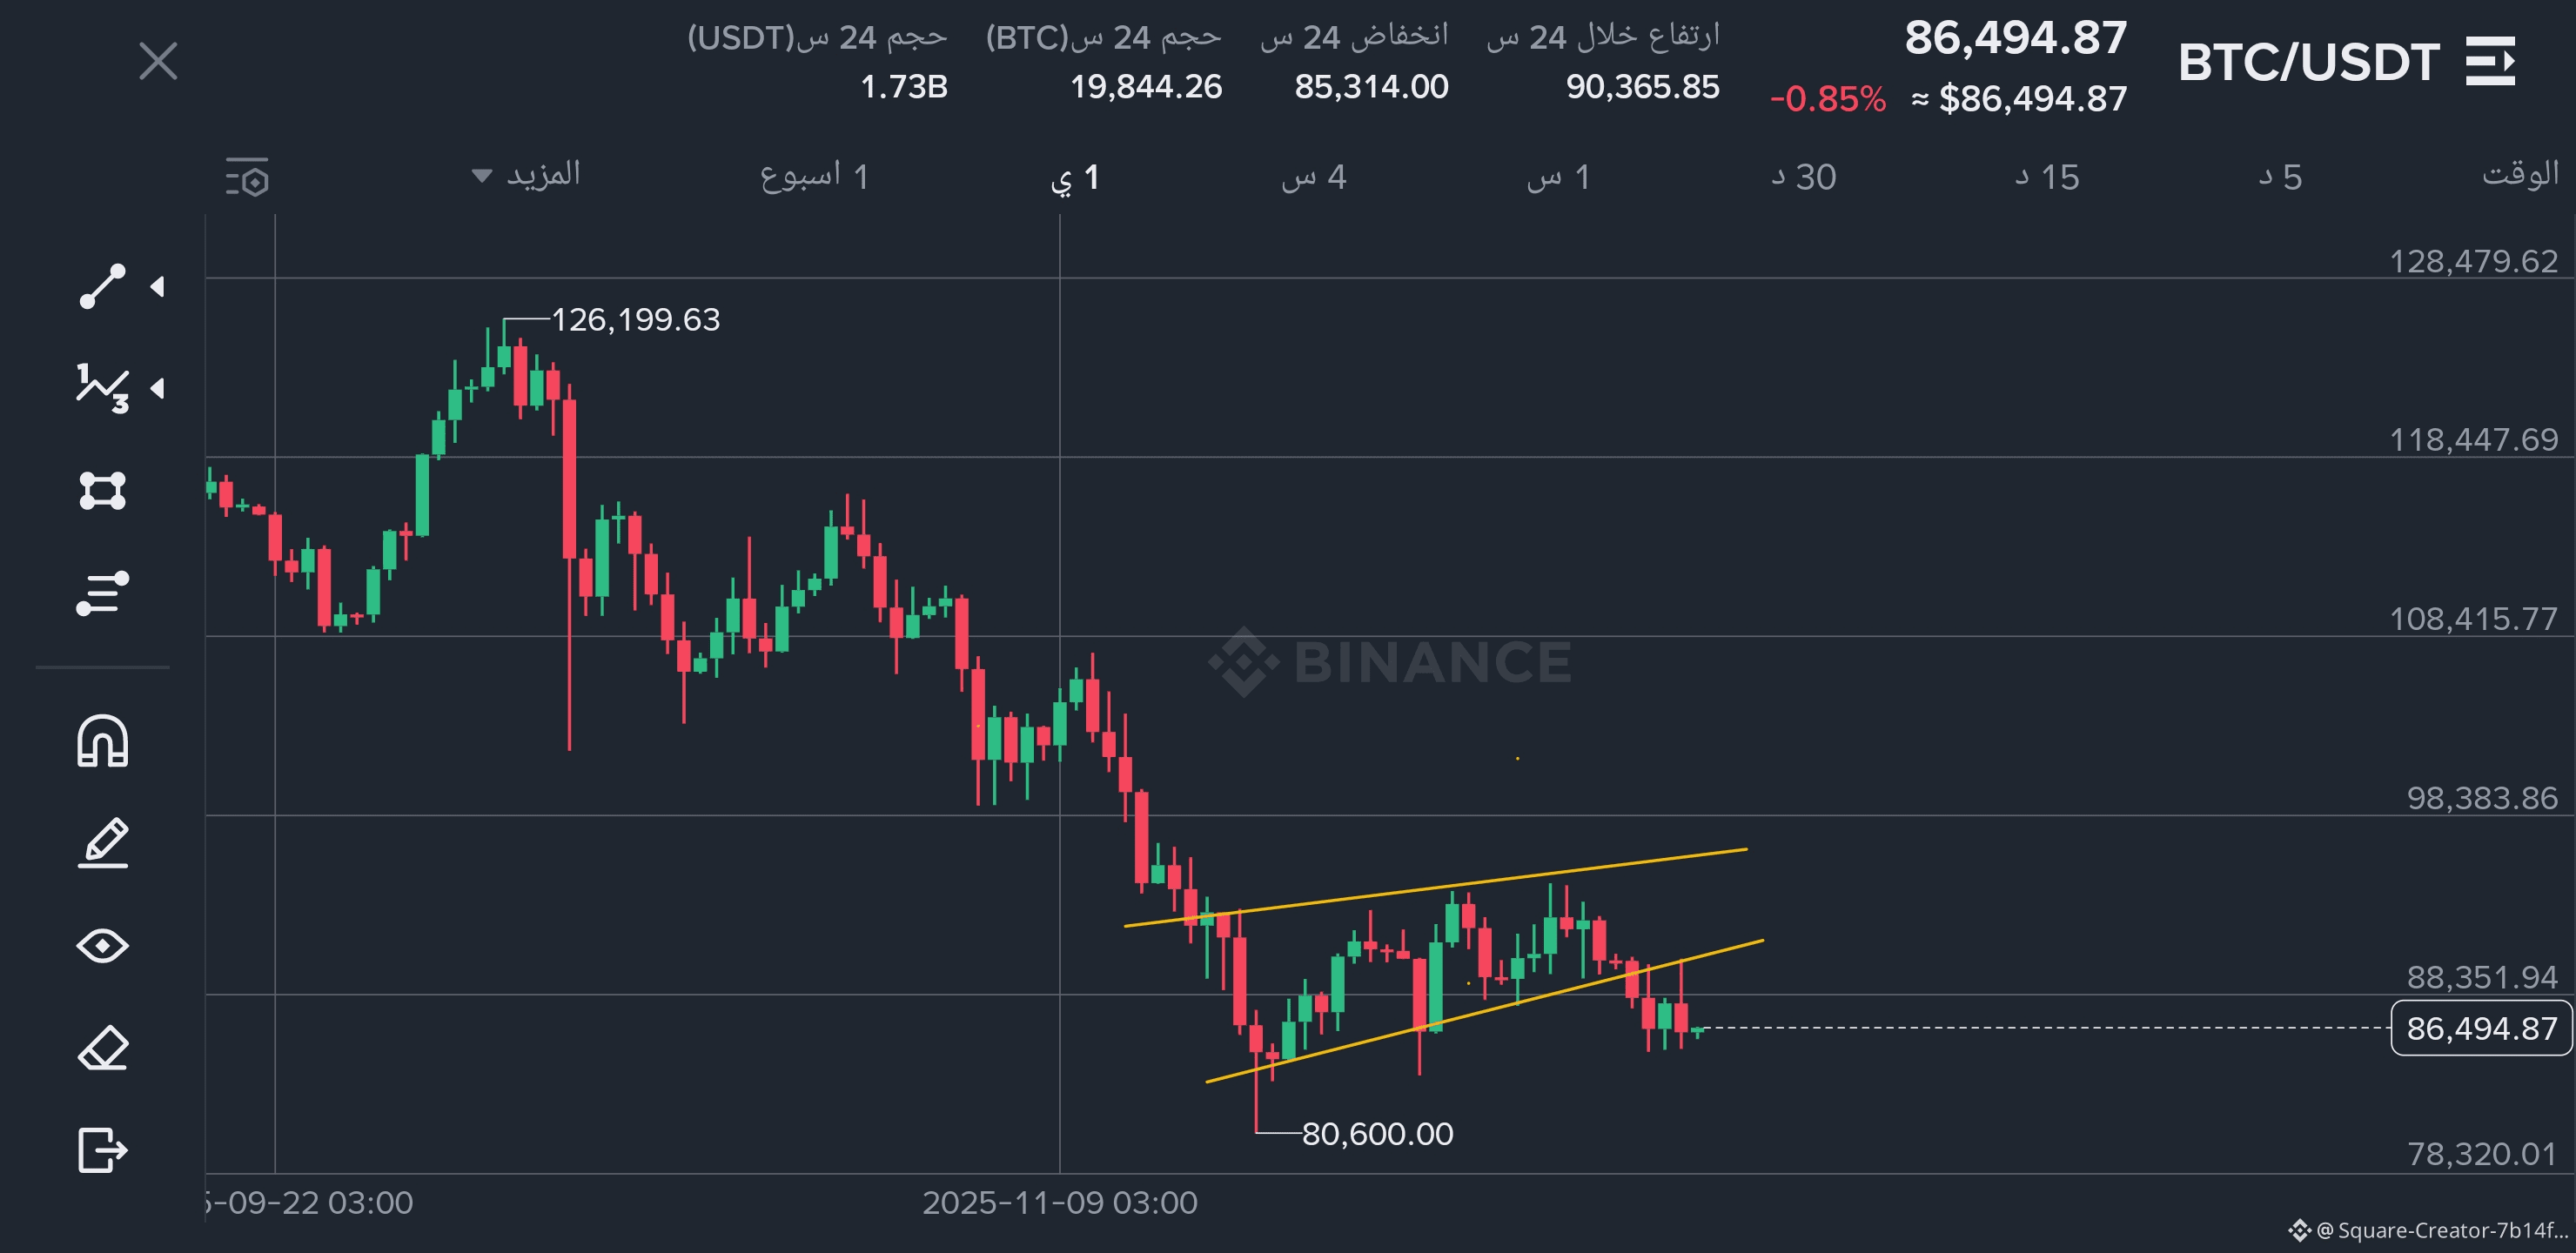The image size is (2576, 1253).
Task: Select the trend line drawing tool
Action: [102, 287]
